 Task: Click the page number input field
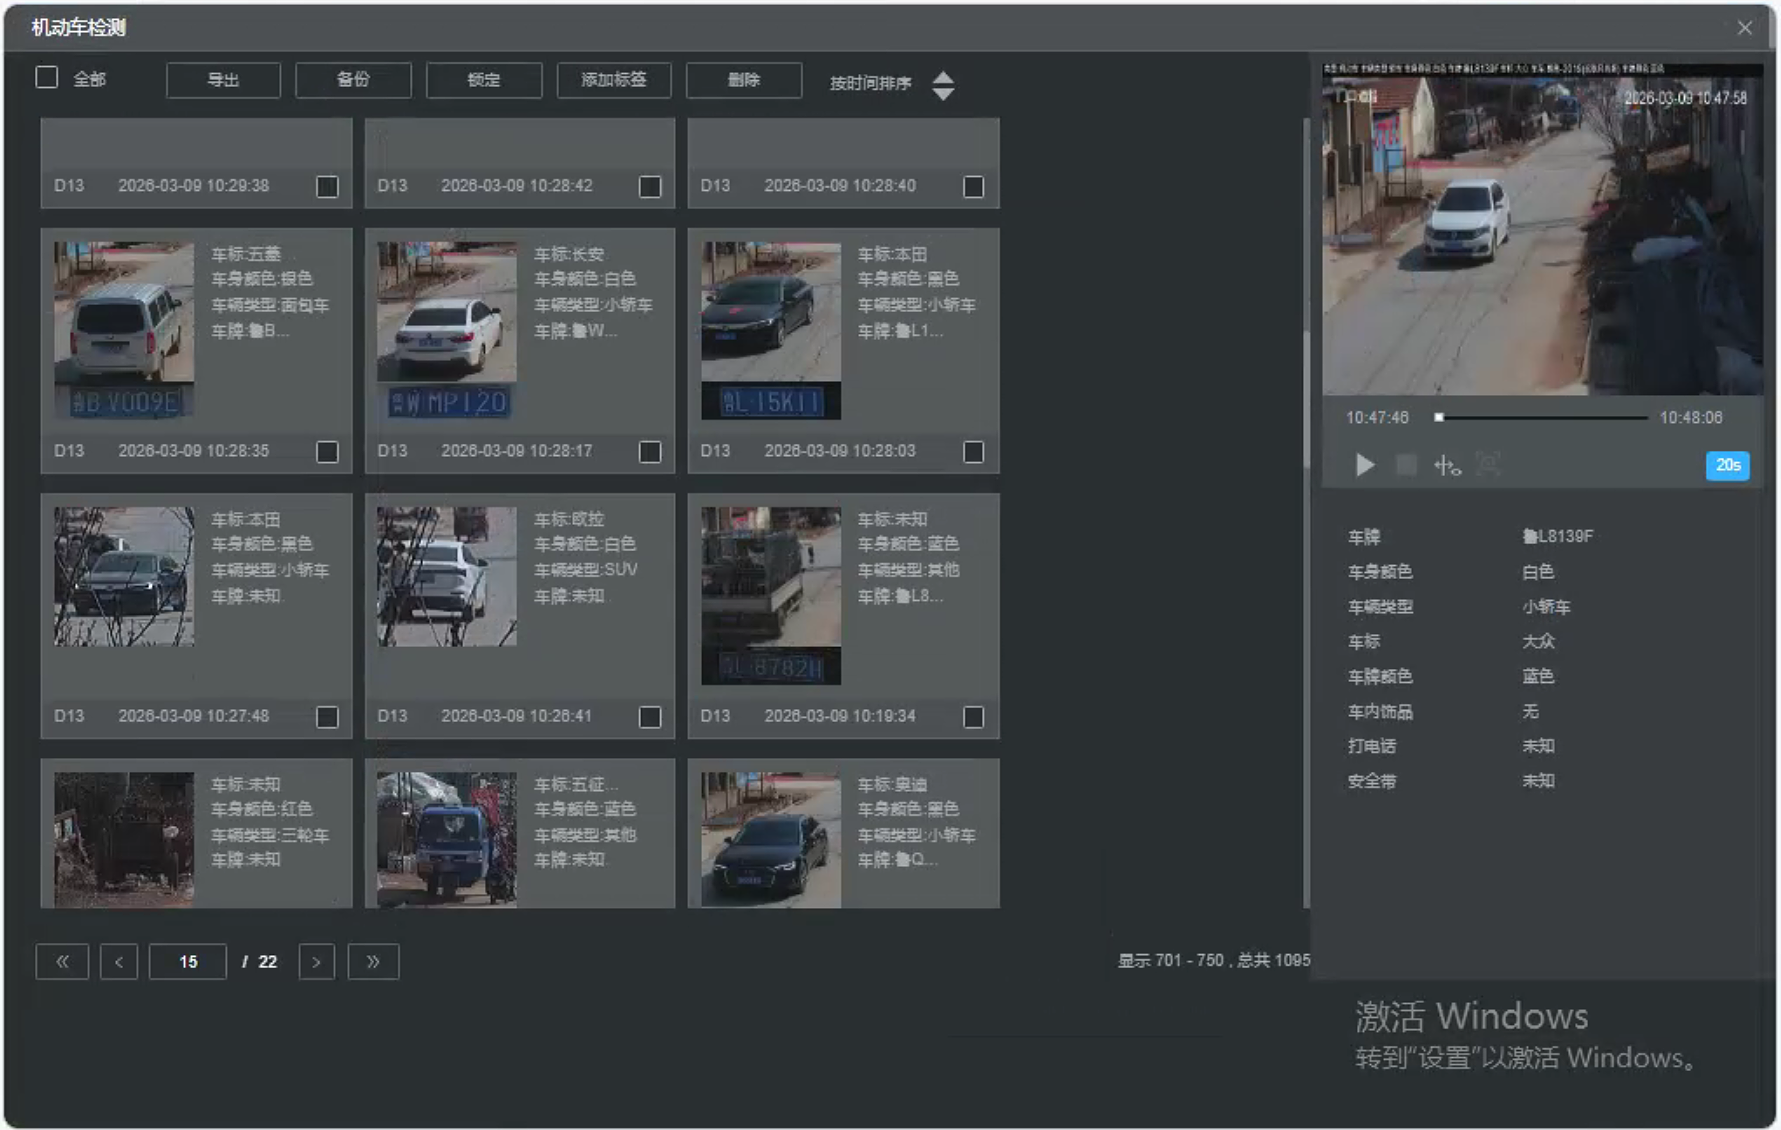(188, 961)
